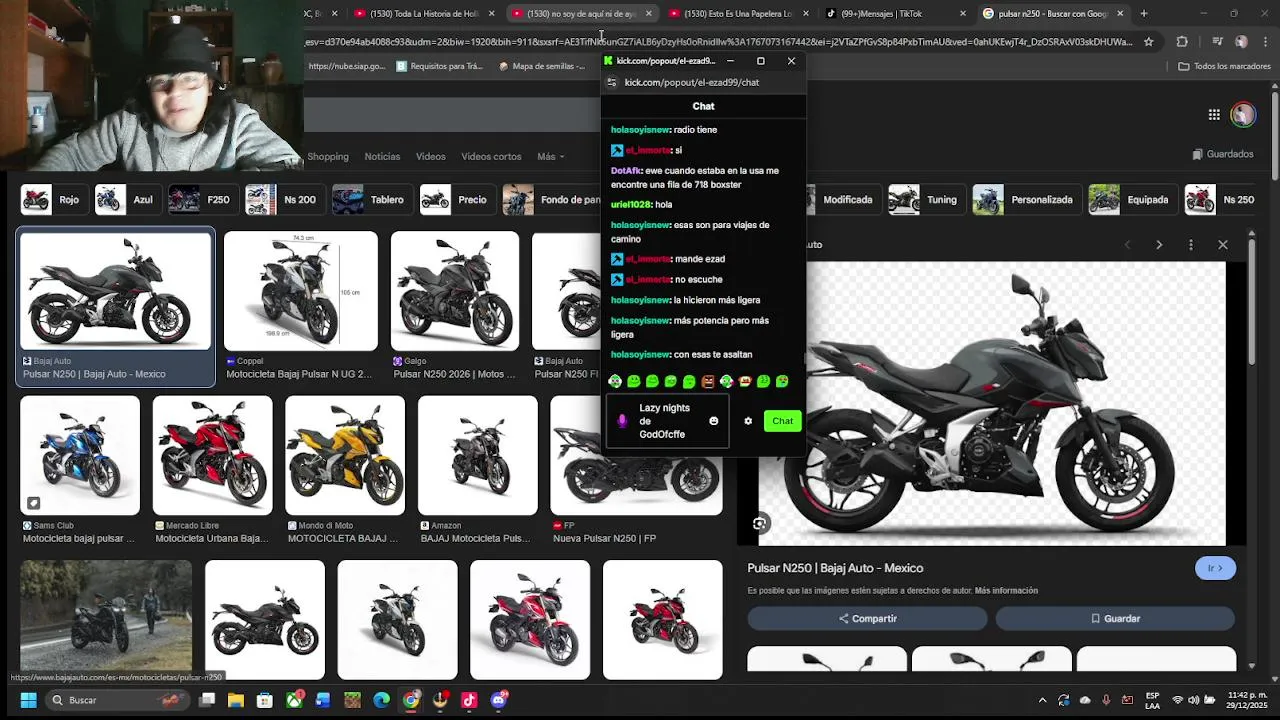Show hidden system tray icons
The height and width of the screenshot is (720, 1280).
[1042, 700]
